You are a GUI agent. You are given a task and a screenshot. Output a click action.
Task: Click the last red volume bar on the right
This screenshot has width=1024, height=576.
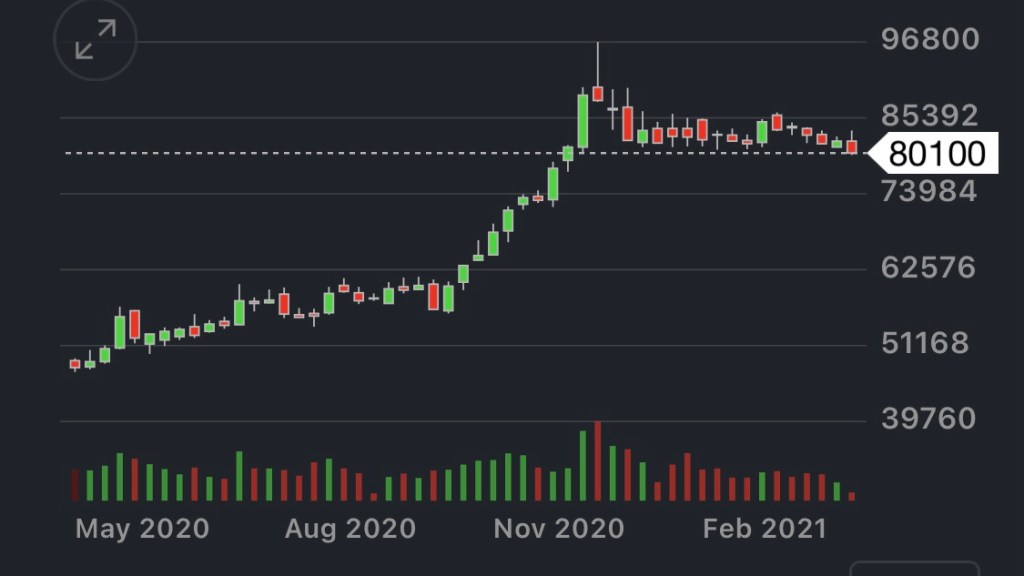tap(852, 495)
